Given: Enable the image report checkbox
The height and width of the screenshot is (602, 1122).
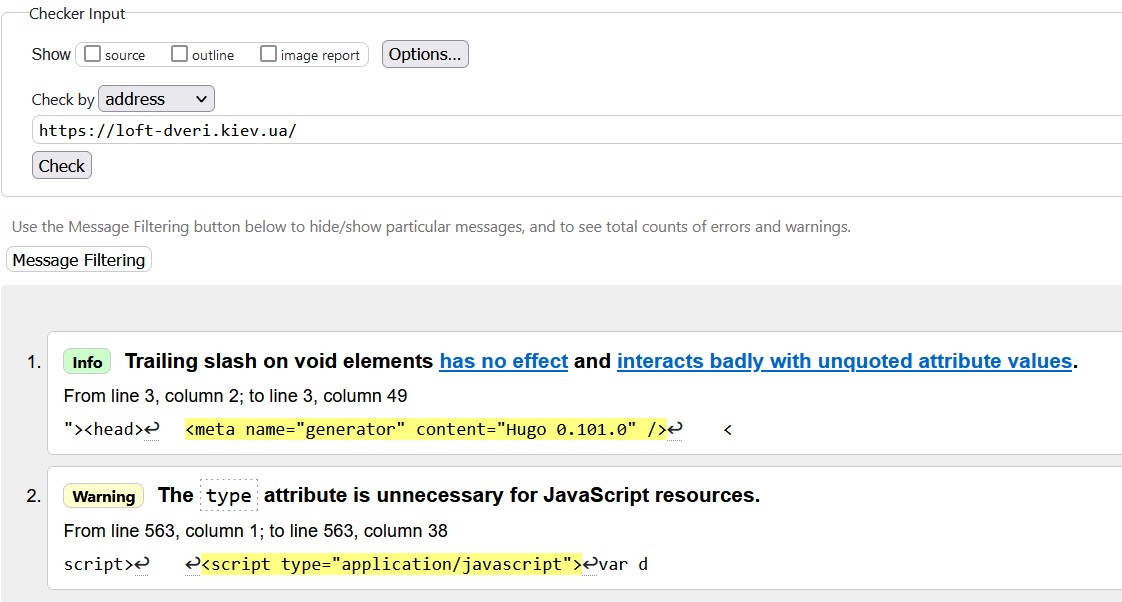Looking at the screenshot, I should click(268, 54).
